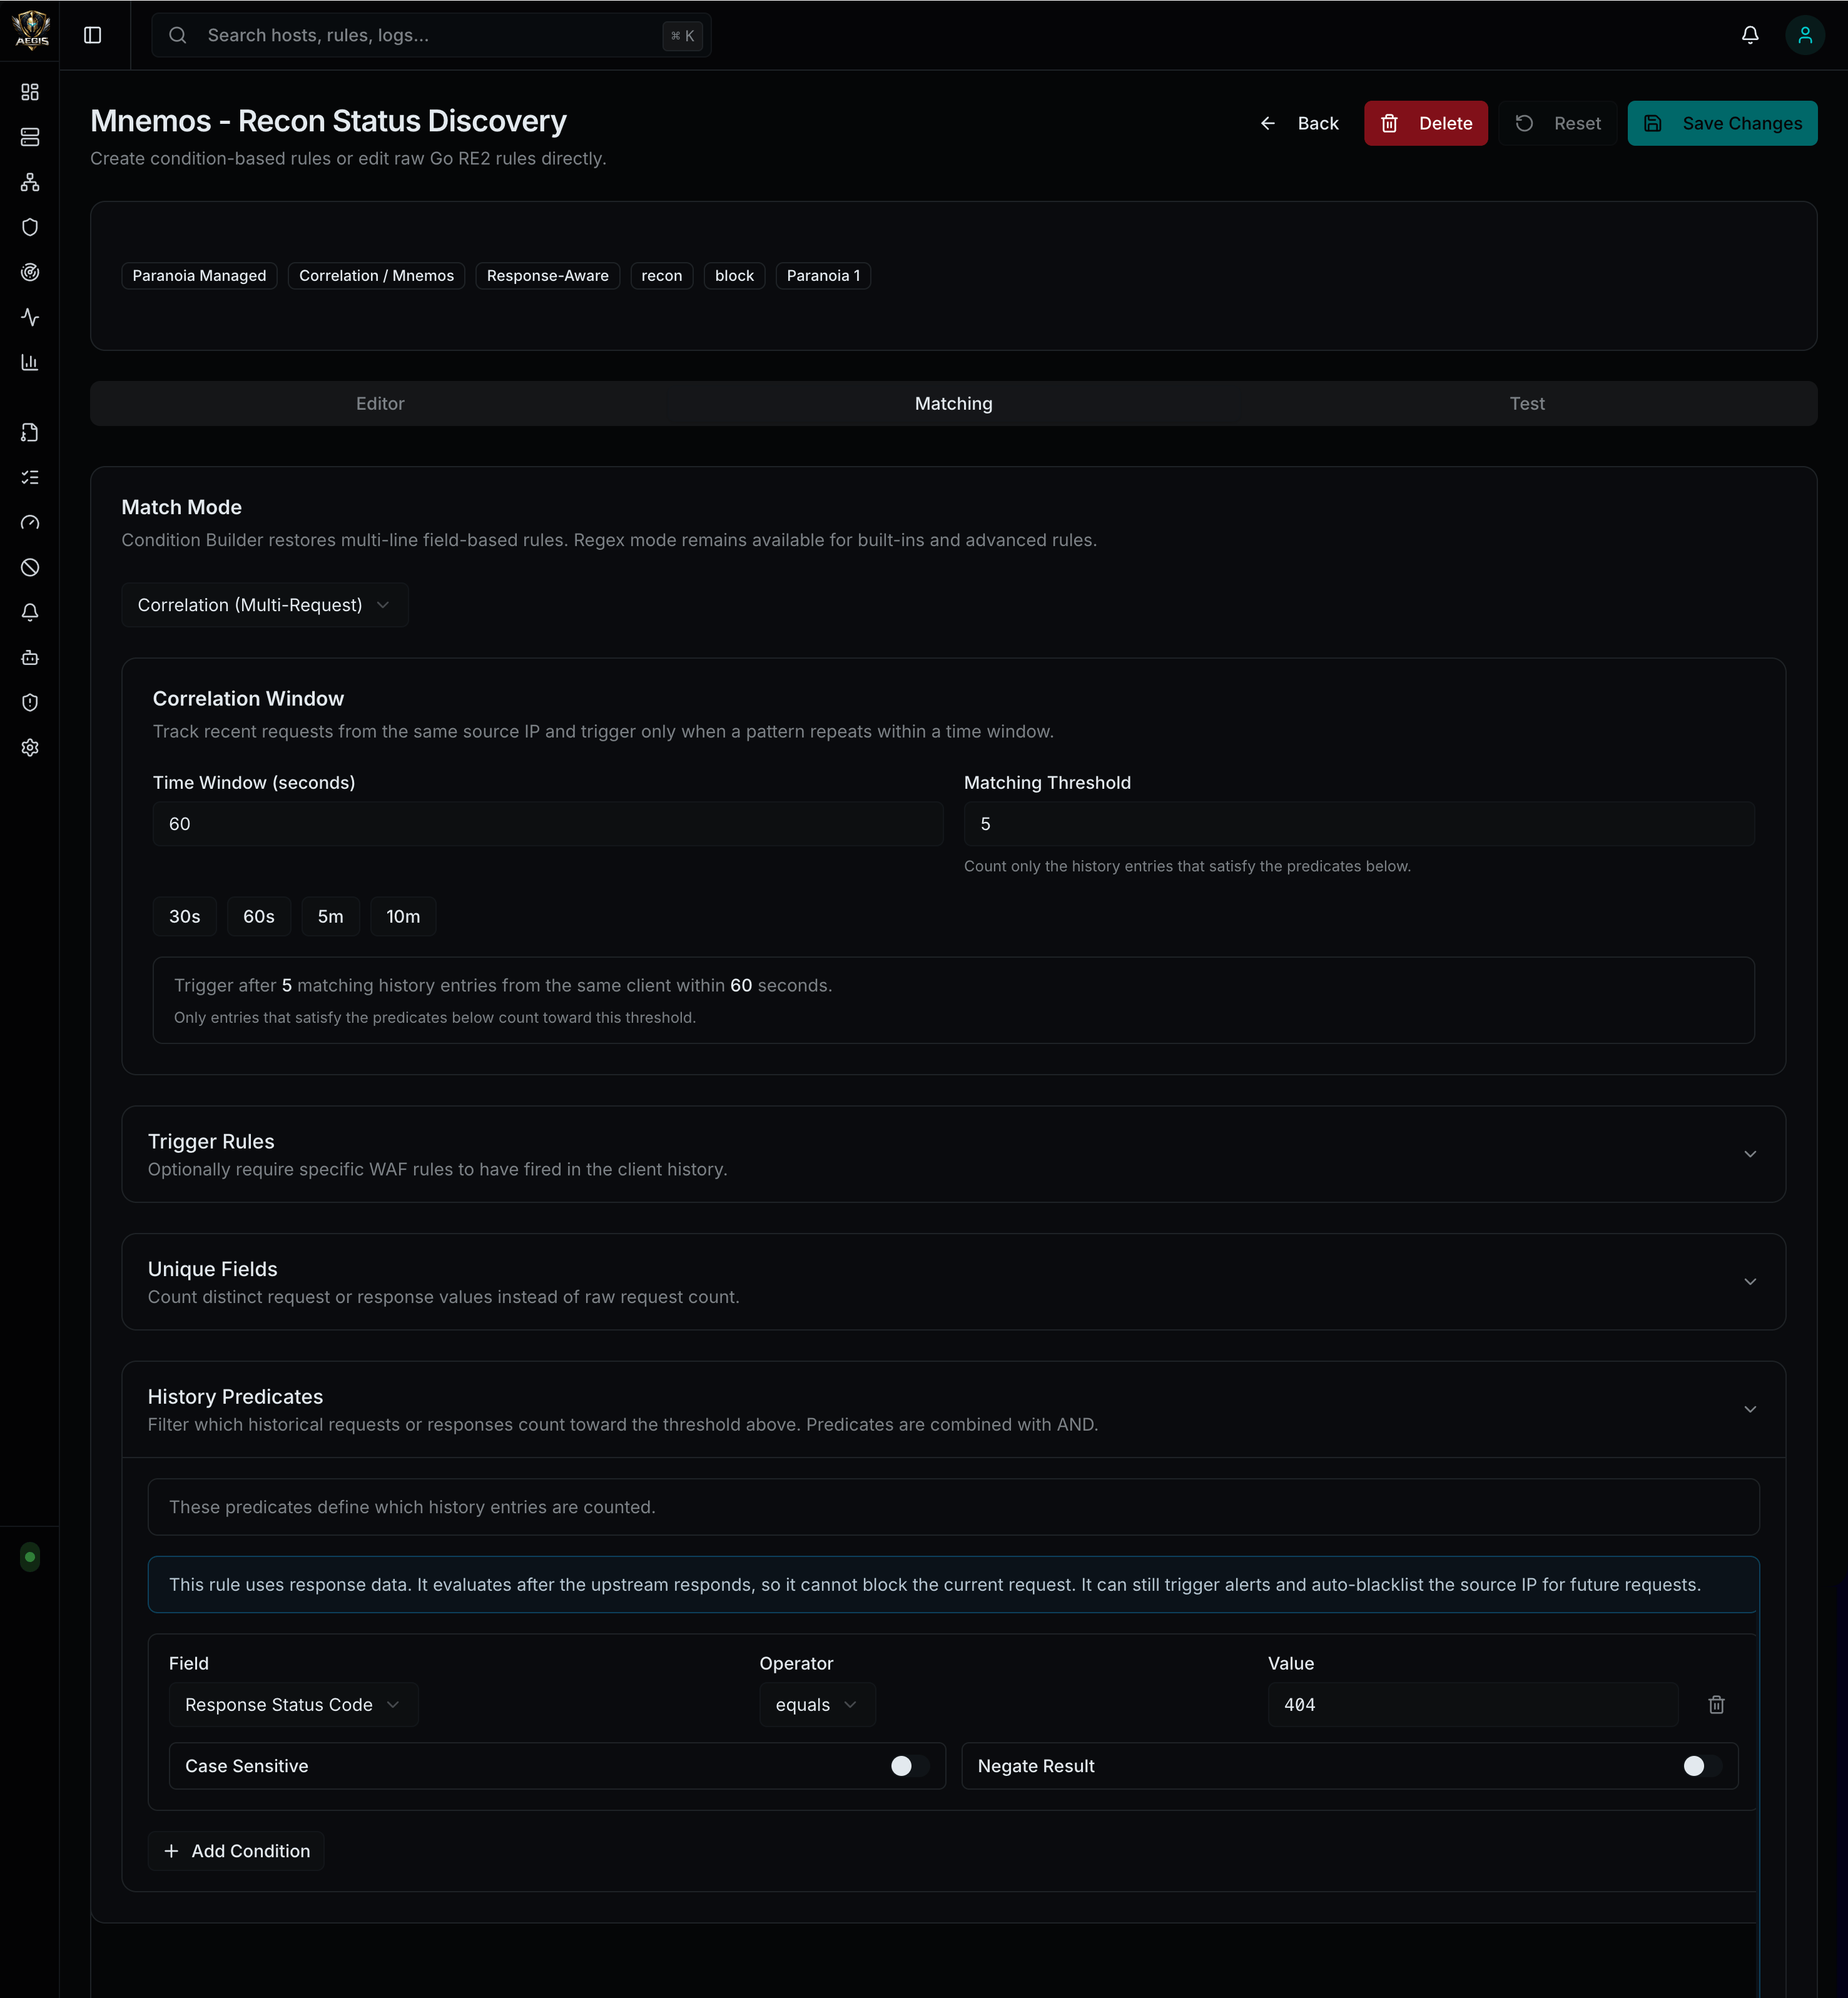Click the back arrow icon
The height and width of the screenshot is (1998, 1848).
(x=1268, y=123)
